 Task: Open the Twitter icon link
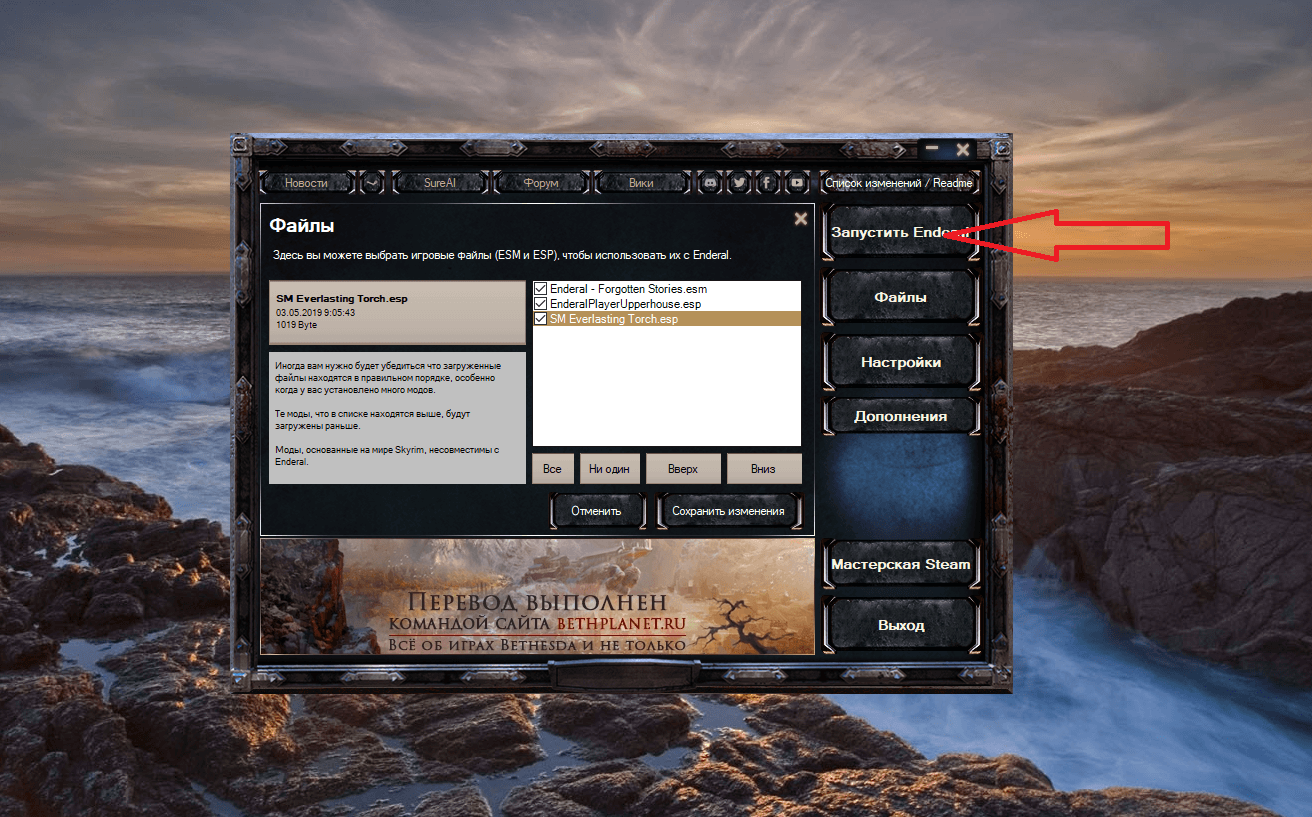point(739,183)
